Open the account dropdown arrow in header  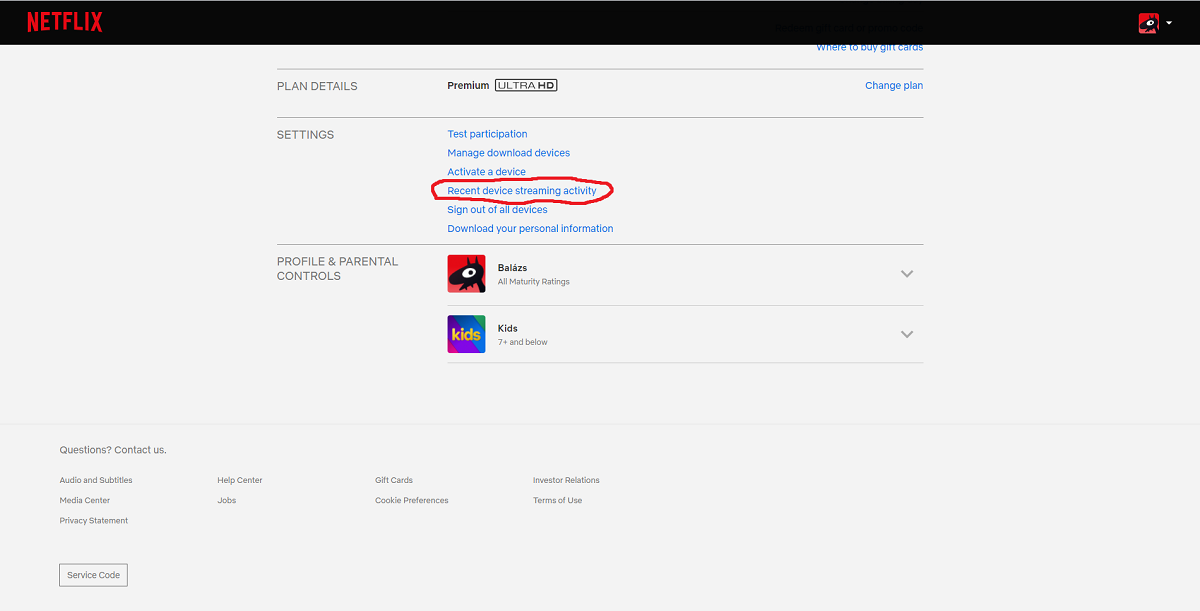[x=1169, y=23]
